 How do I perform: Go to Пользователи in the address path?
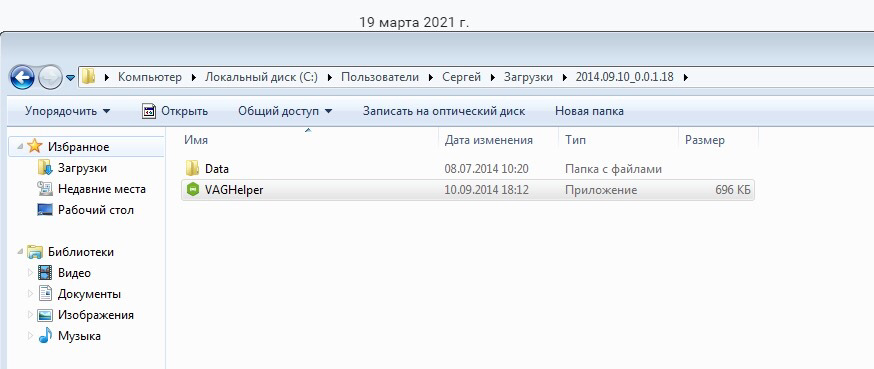(x=380, y=77)
